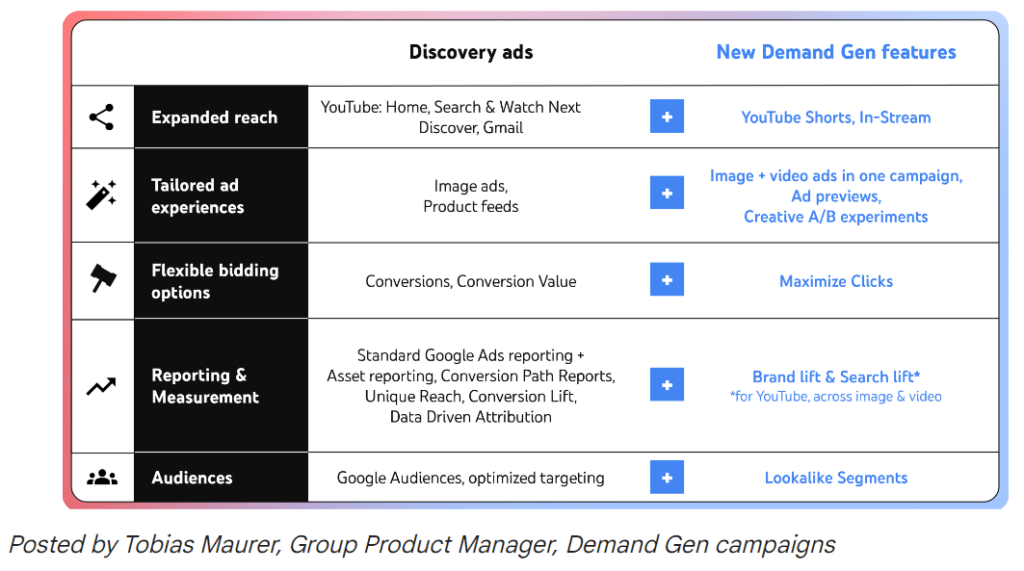The width and height of the screenshot is (1024, 571).
Task: Select the Discovery ads column header
Action: [471, 52]
